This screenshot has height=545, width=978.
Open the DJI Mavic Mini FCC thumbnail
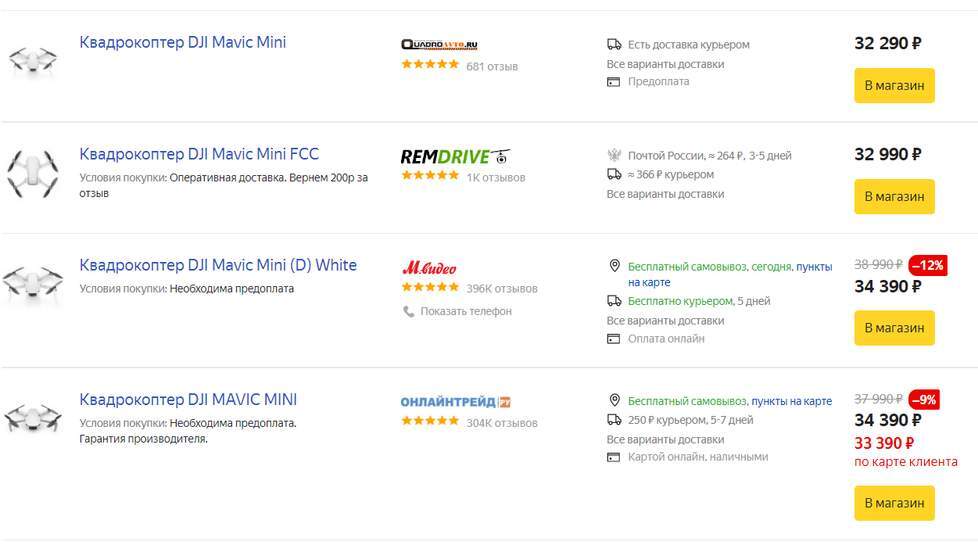[33, 172]
